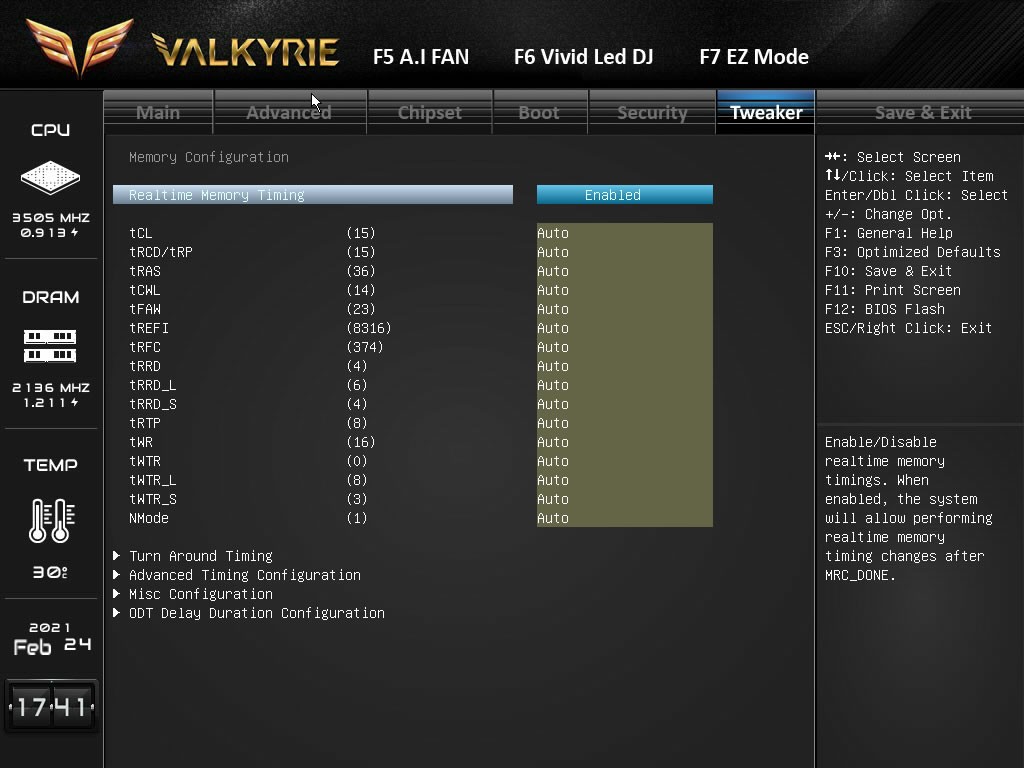Image resolution: width=1024 pixels, height=768 pixels.
Task: Open the tWR Auto value field
Action: [x=625, y=441]
